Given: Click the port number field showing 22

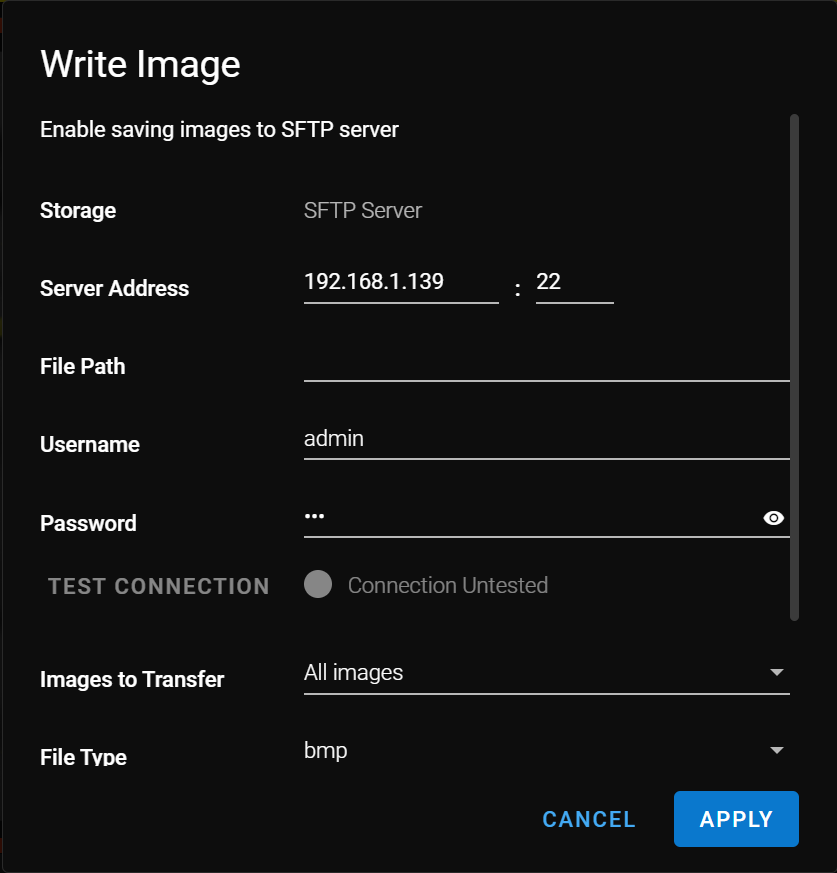Looking at the screenshot, I should [574, 282].
